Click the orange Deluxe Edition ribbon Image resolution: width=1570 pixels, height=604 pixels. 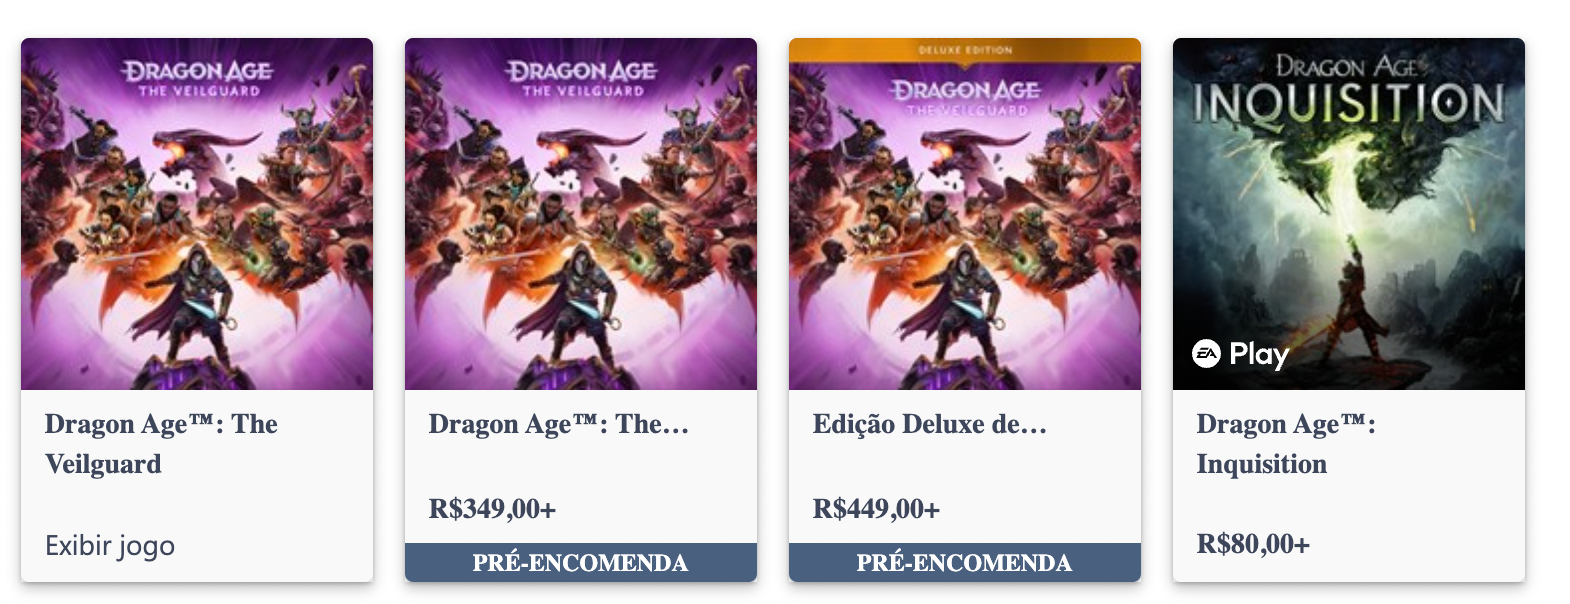point(965,50)
